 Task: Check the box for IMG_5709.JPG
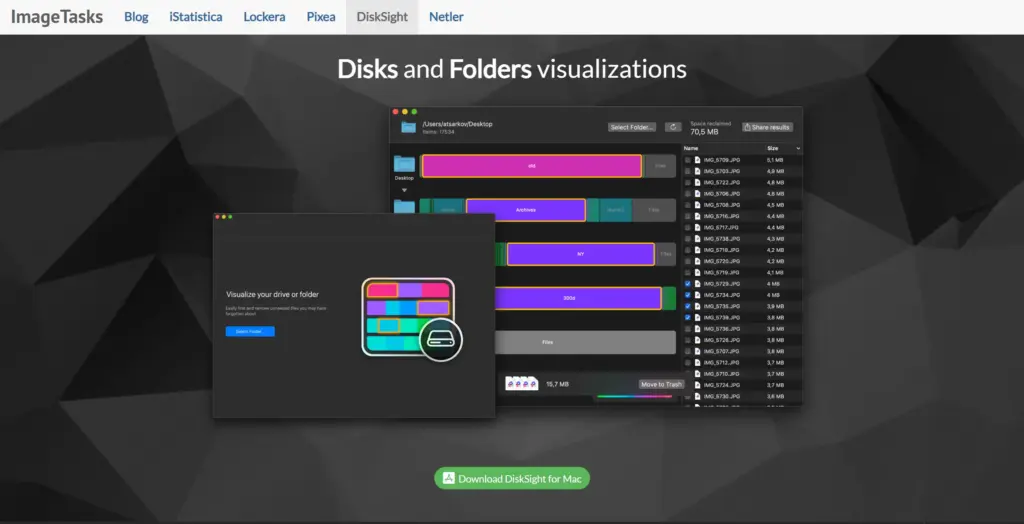click(687, 160)
